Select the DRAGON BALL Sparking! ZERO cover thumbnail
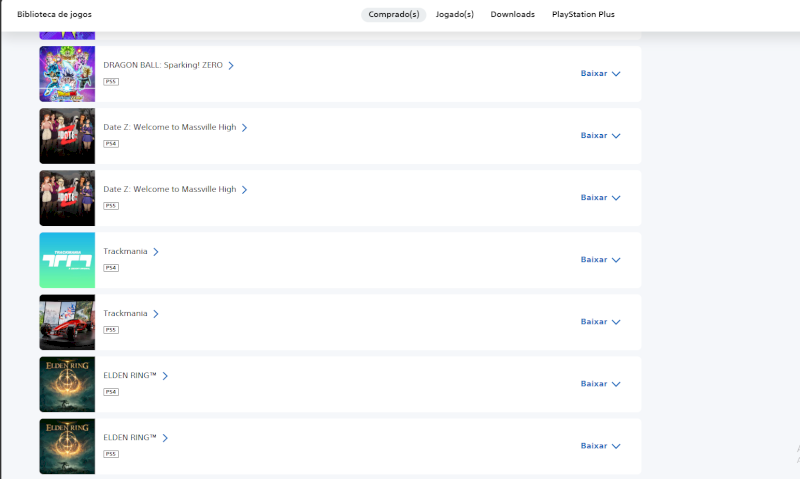 [67, 74]
